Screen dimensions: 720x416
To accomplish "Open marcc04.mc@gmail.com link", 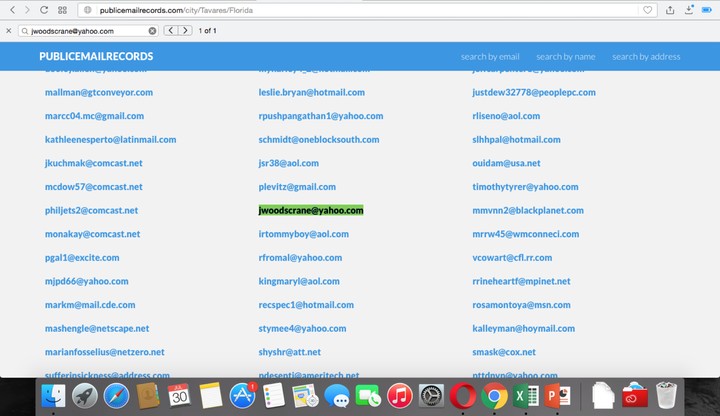I will click(x=94, y=116).
